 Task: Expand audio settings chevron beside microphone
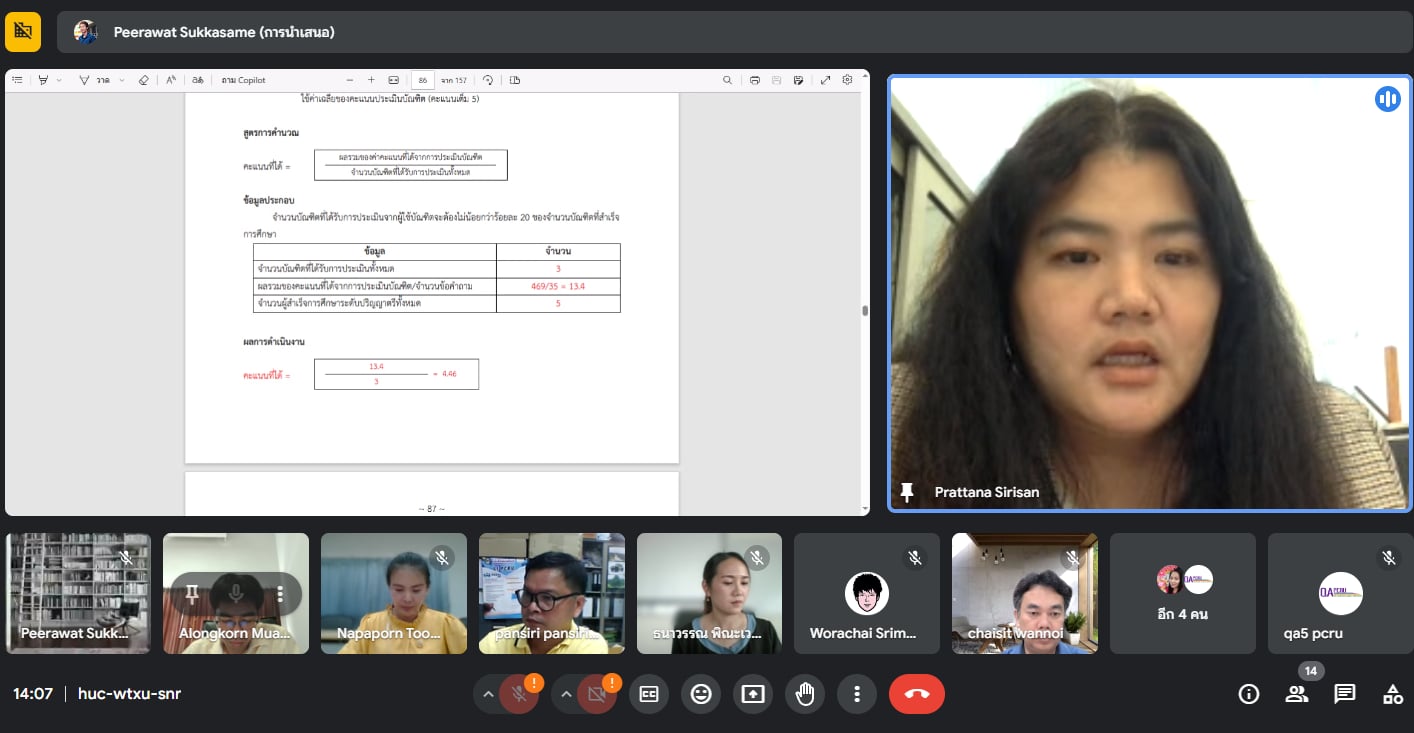(x=488, y=694)
